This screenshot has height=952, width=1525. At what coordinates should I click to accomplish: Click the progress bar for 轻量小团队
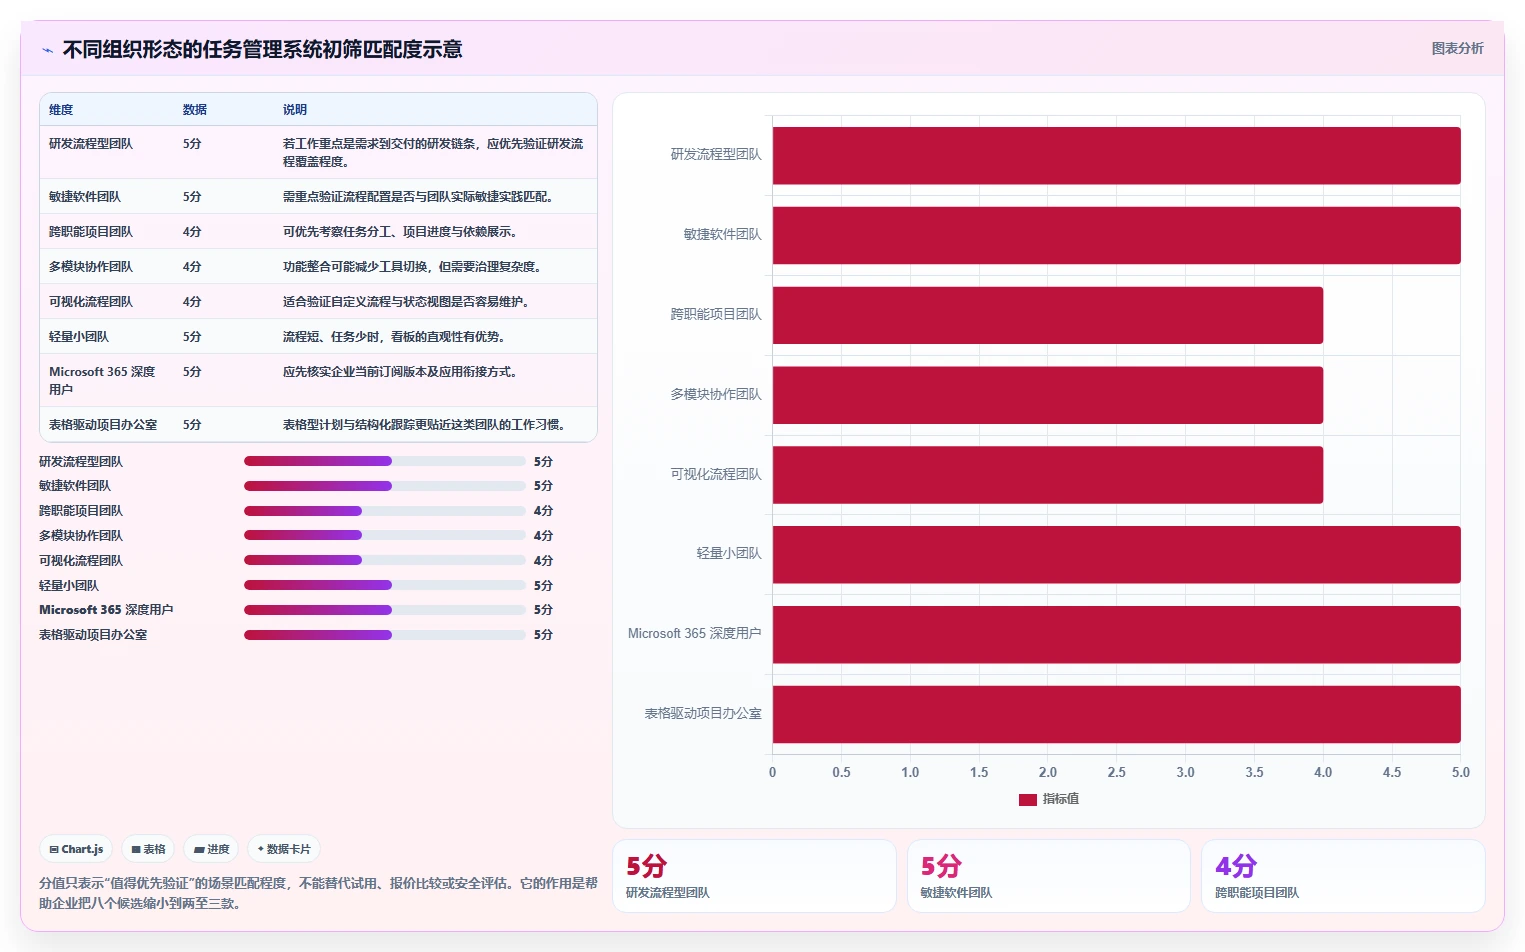pos(384,585)
